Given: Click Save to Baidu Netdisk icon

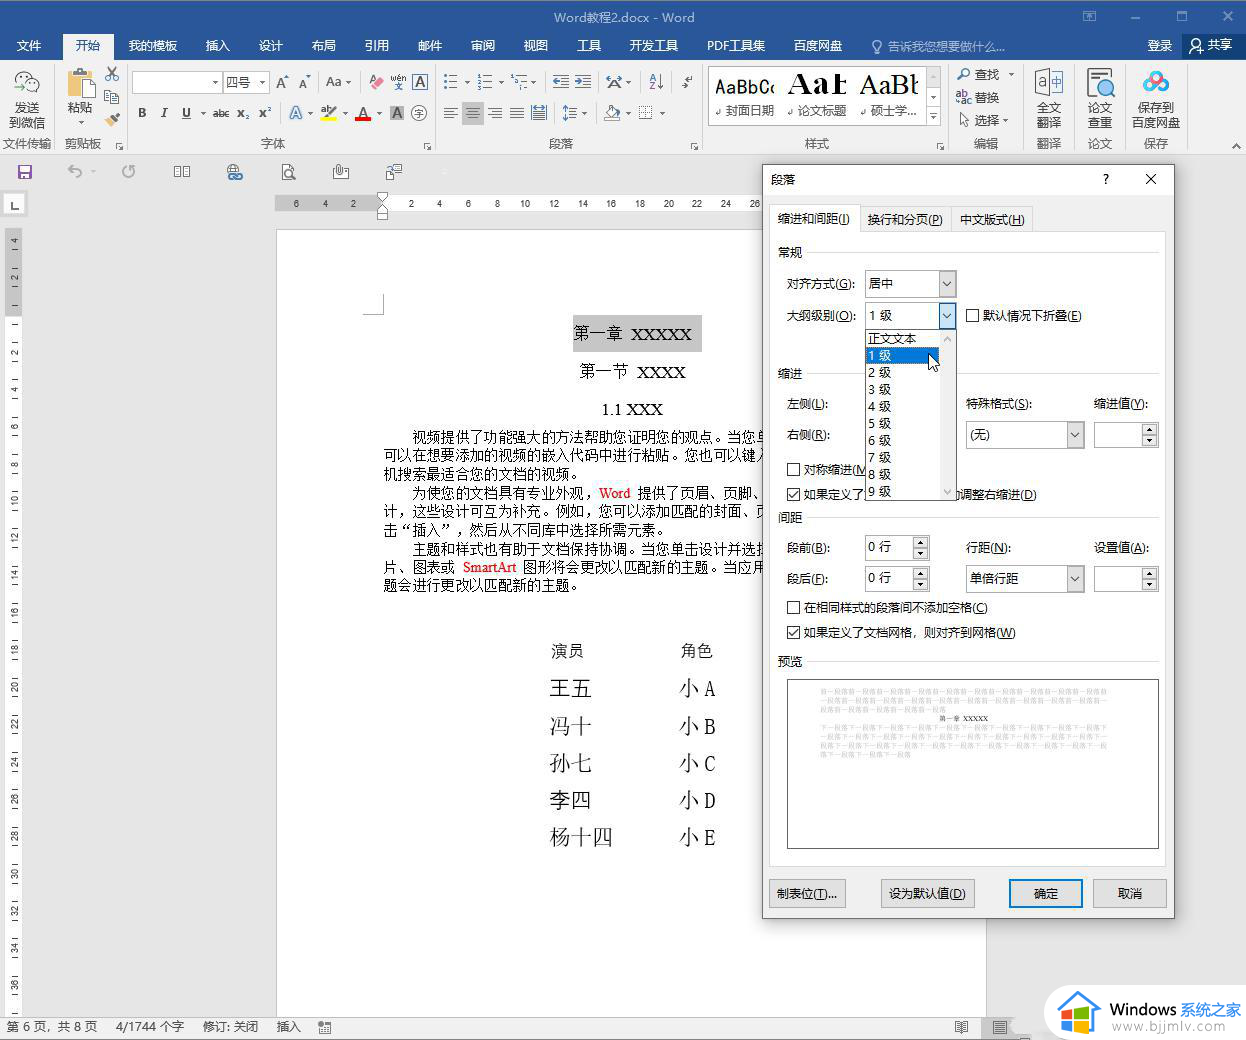Looking at the screenshot, I should pyautogui.click(x=1156, y=99).
